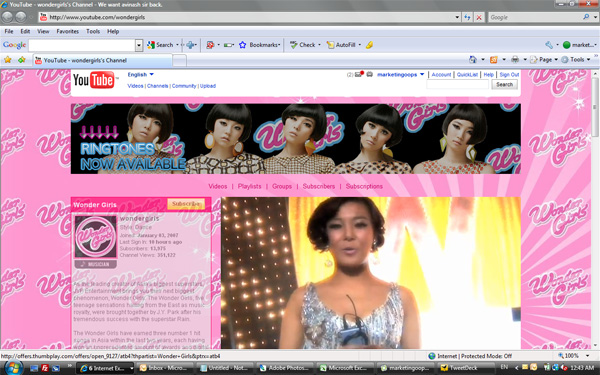The image size is (600, 375).
Task: Click the Add to Favorites icon
Action: (x=21, y=60)
